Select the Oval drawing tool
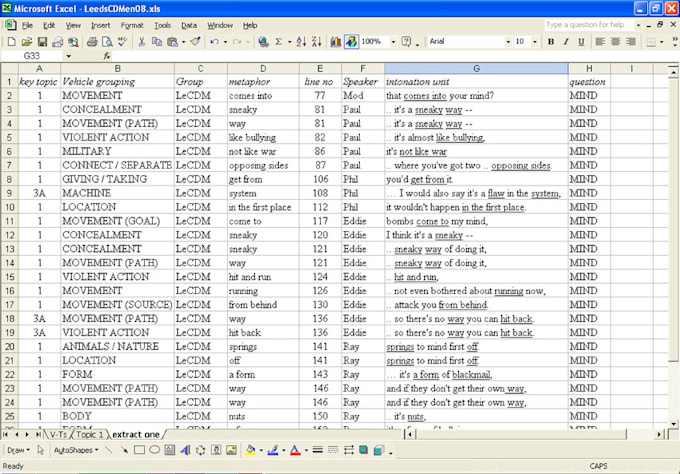The image size is (680, 474). (x=154, y=450)
